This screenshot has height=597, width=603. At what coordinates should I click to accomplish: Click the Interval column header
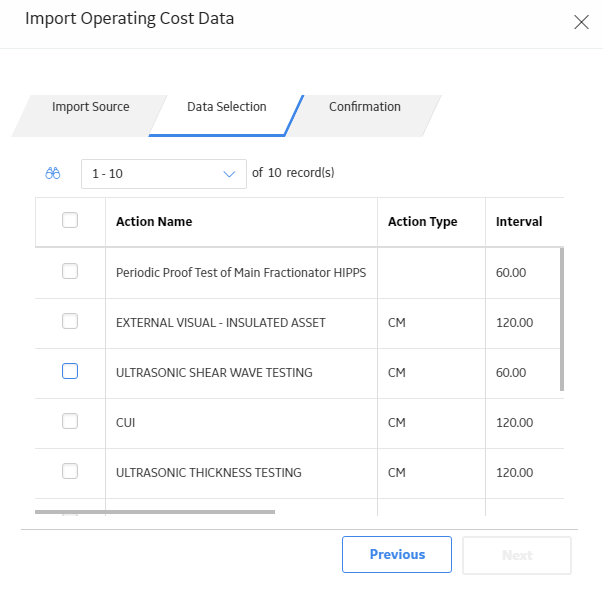(519, 222)
